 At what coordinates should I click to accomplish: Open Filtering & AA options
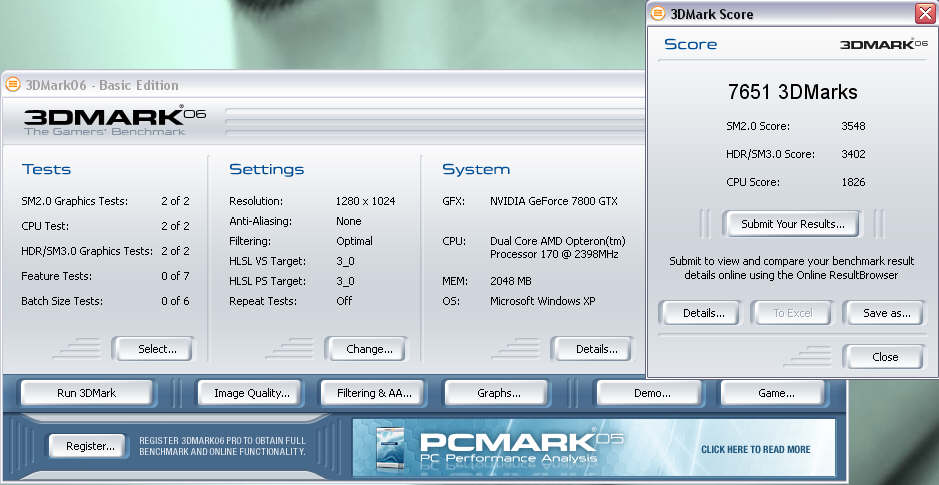[374, 393]
